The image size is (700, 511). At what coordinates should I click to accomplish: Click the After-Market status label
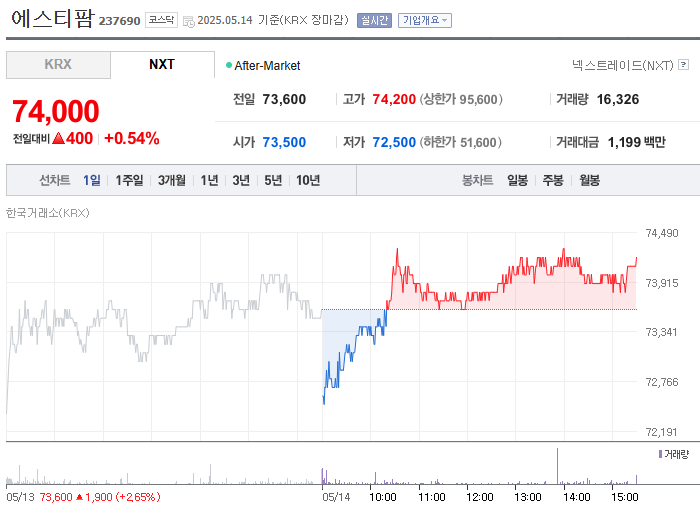[x=267, y=66]
